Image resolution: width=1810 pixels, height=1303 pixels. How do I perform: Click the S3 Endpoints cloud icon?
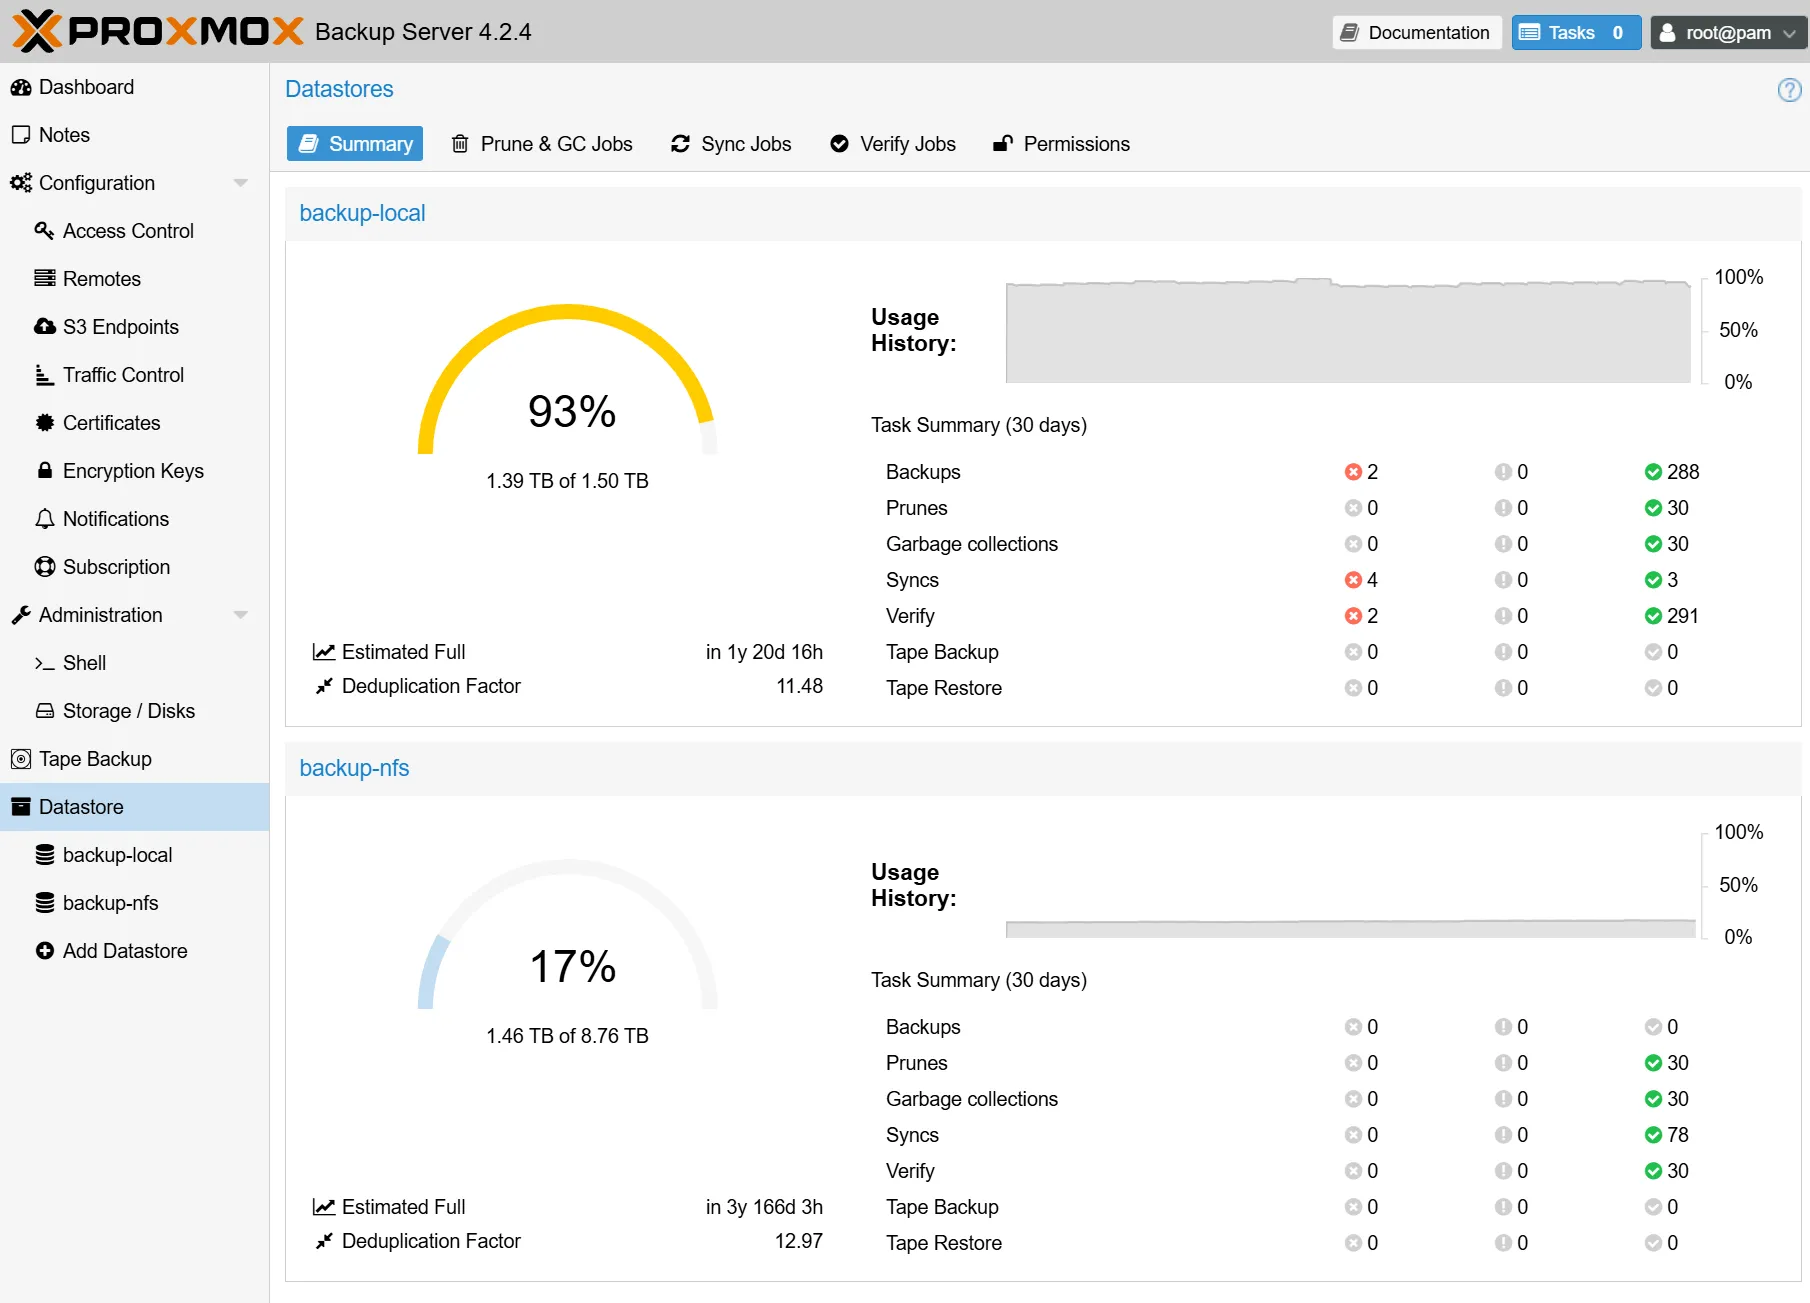(x=45, y=327)
